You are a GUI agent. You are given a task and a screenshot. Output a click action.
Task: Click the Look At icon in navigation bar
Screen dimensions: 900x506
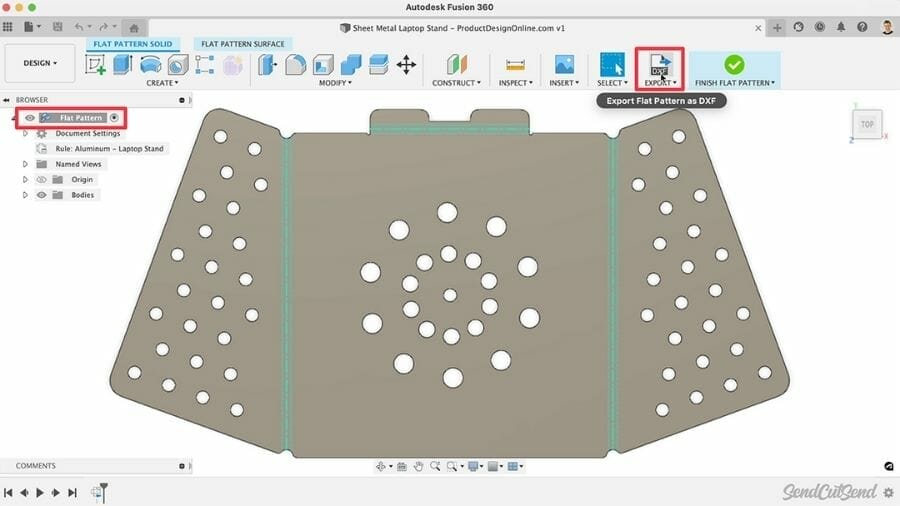[402, 466]
